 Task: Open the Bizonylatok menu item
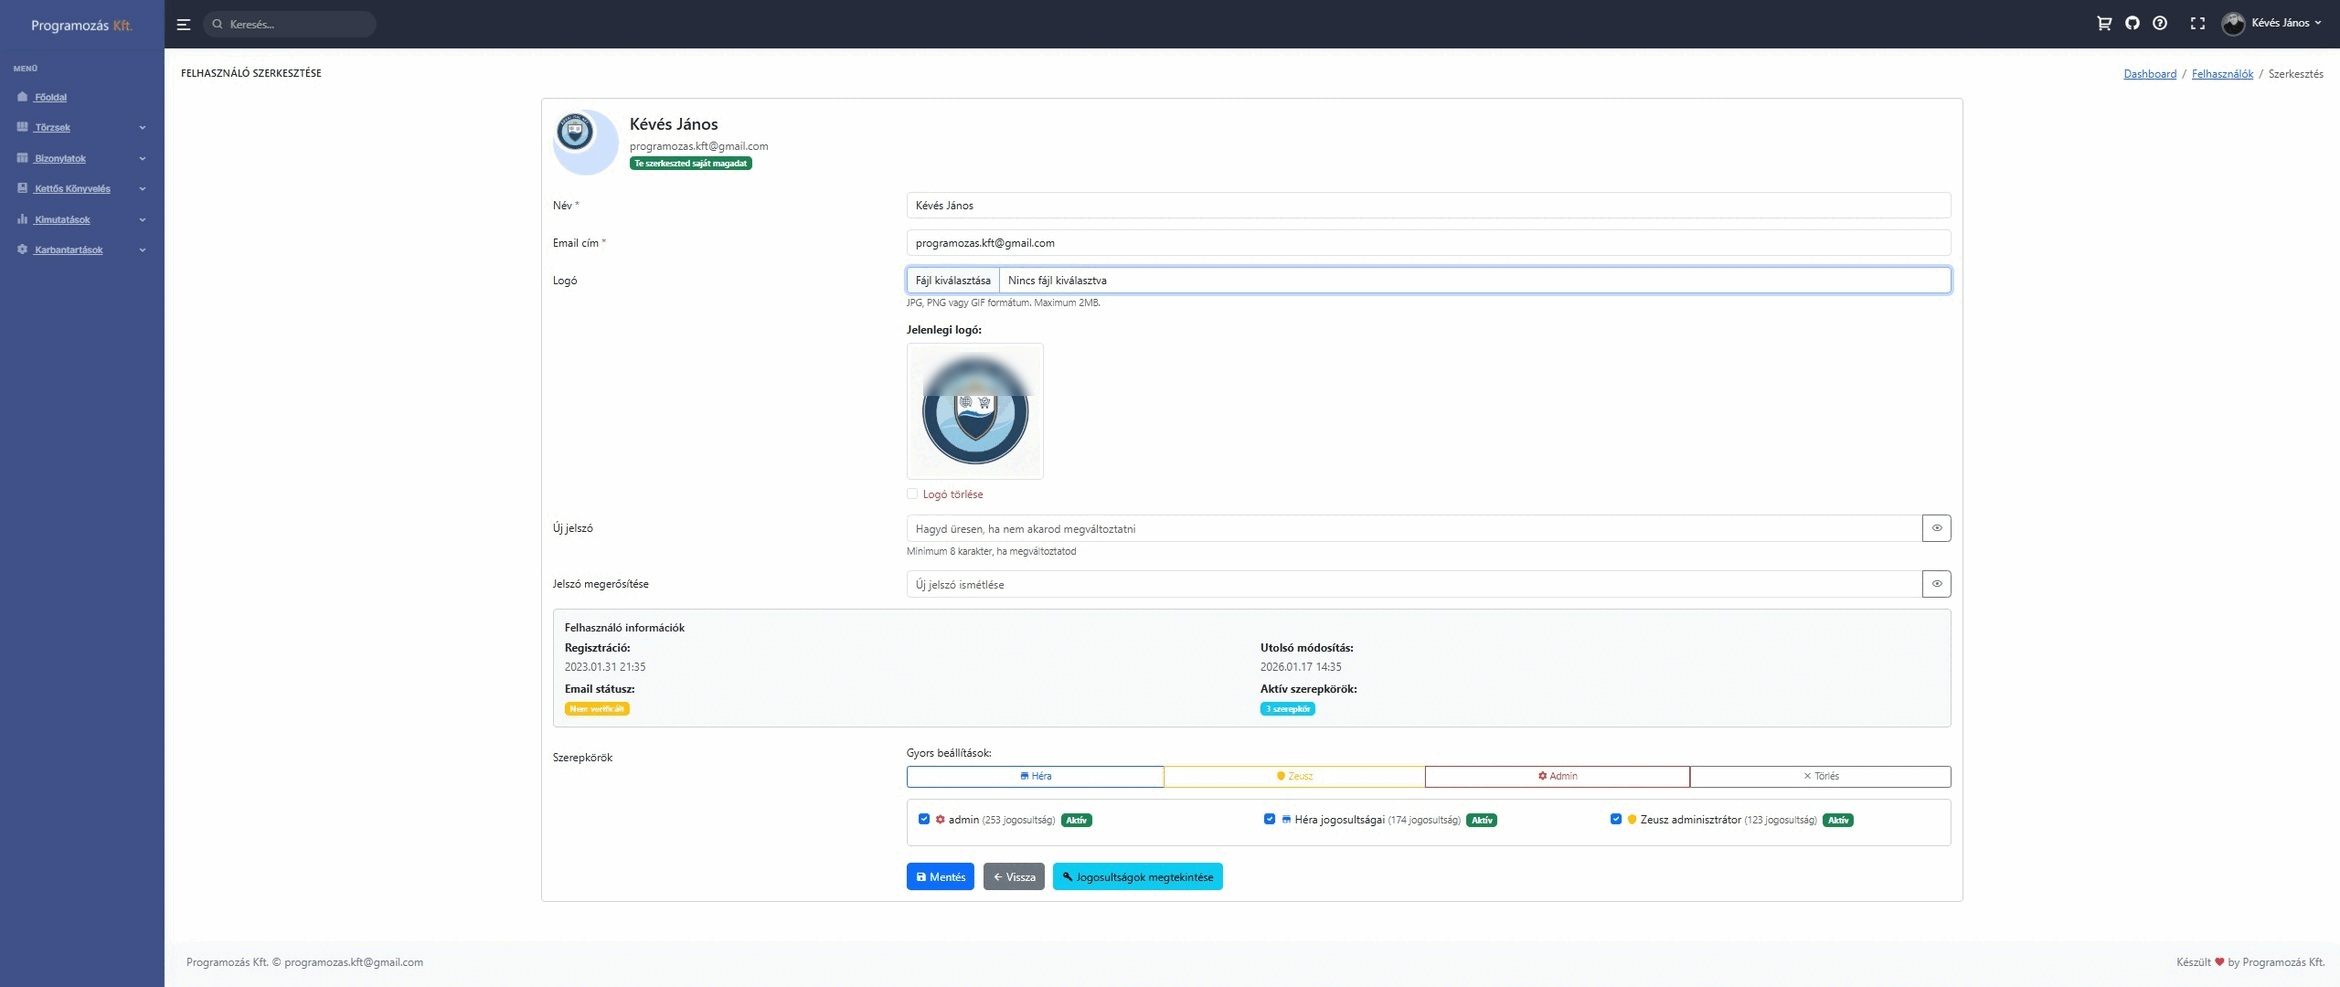click(60, 158)
